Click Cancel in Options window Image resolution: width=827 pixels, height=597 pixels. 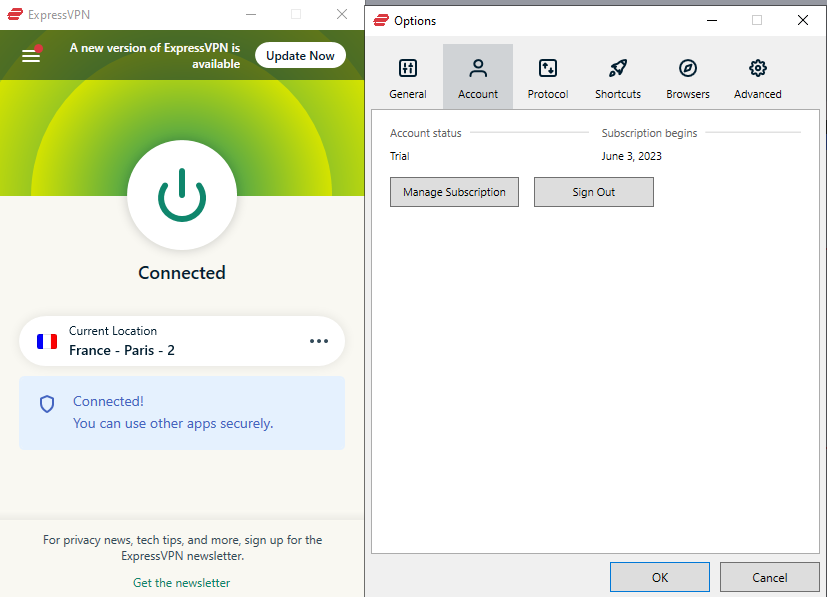coord(770,577)
